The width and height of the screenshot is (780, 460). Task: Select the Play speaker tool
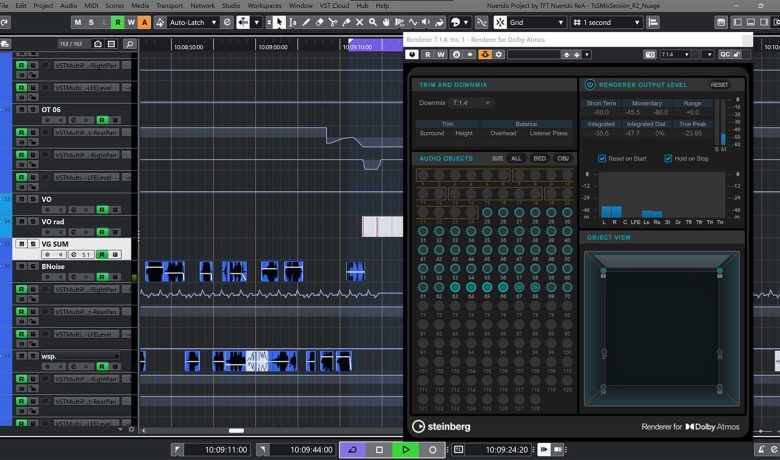point(426,22)
